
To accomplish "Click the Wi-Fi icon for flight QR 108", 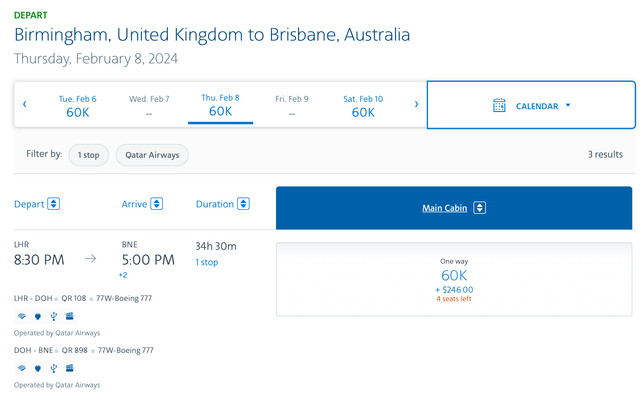I will coord(22,316).
